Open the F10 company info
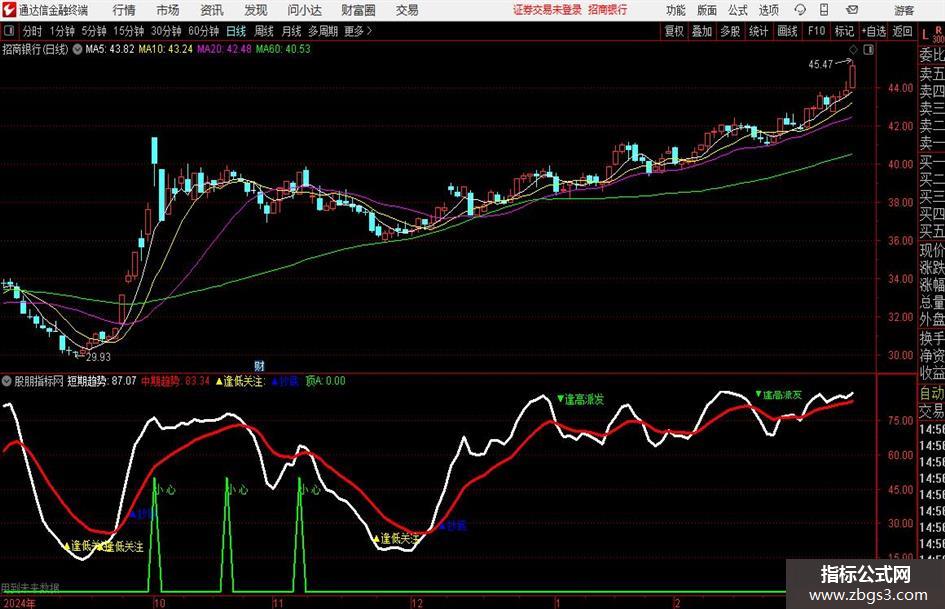The height and width of the screenshot is (609, 945). [817, 31]
